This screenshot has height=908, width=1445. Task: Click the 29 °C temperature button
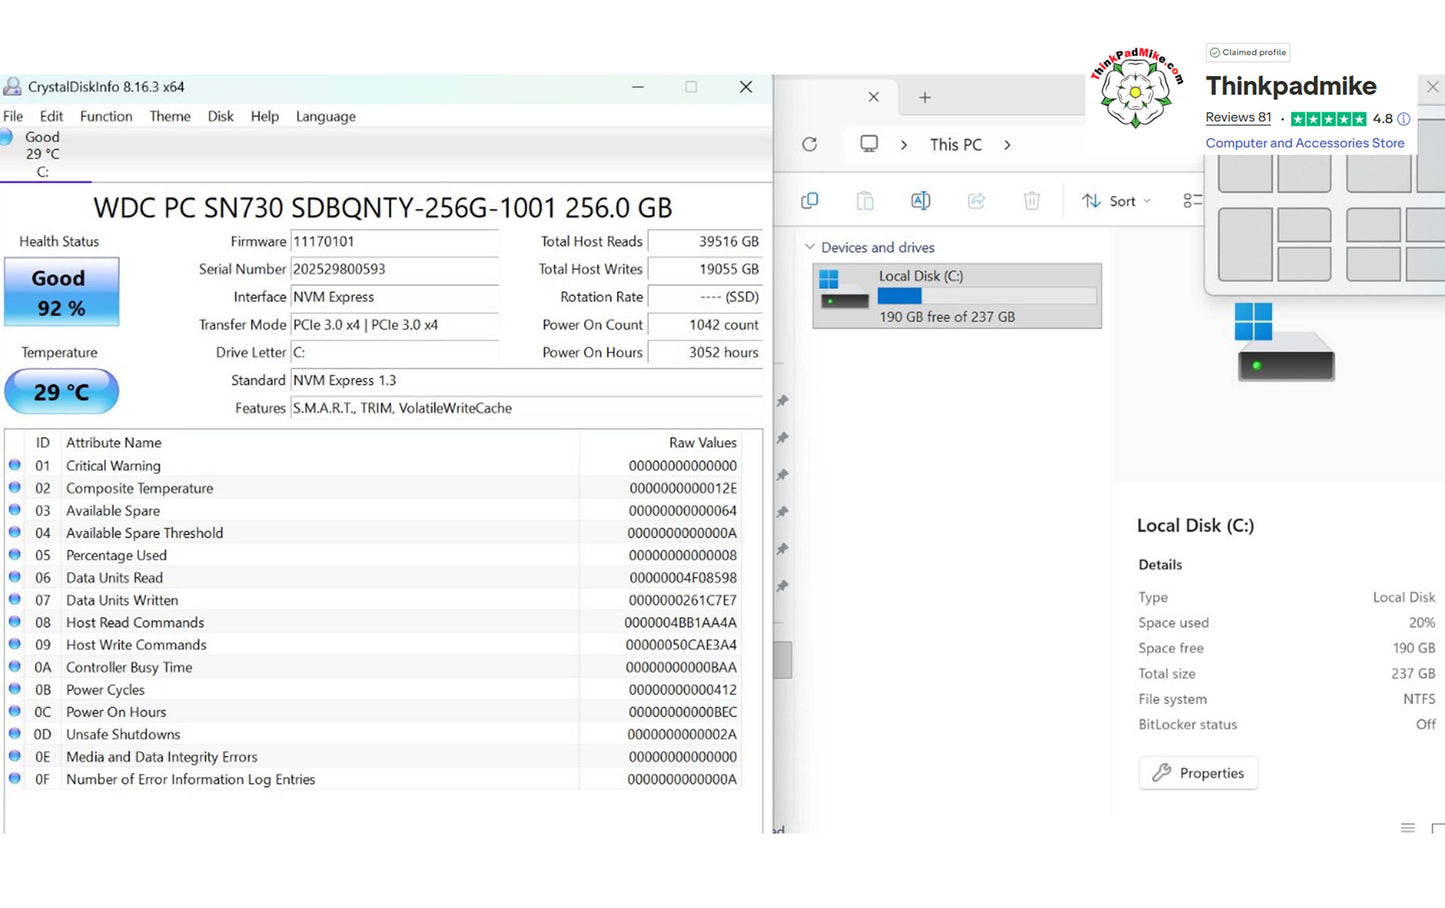click(62, 392)
